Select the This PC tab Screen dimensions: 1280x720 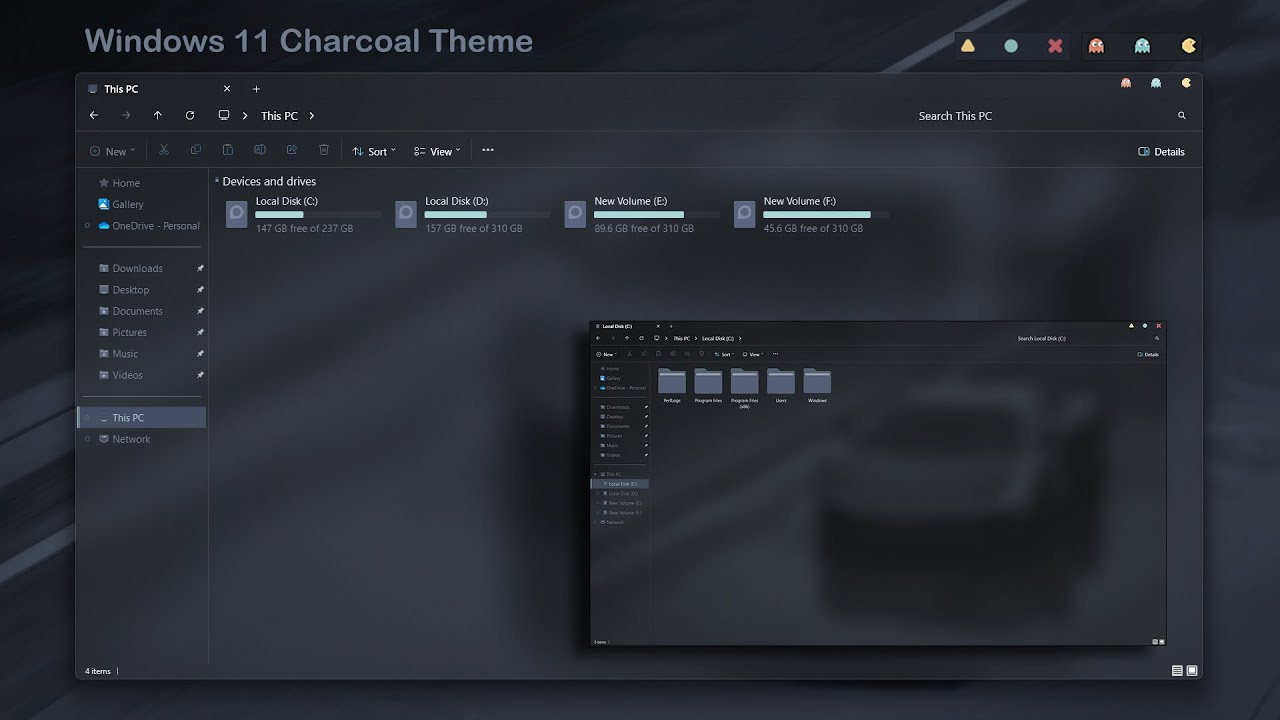pyautogui.click(x=160, y=89)
